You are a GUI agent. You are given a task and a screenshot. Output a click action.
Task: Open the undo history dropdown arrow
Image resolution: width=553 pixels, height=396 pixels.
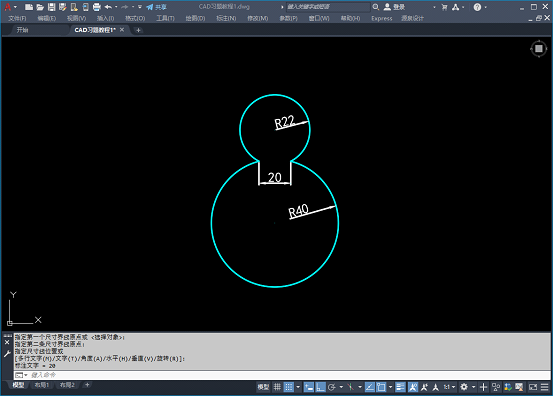pos(116,7)
